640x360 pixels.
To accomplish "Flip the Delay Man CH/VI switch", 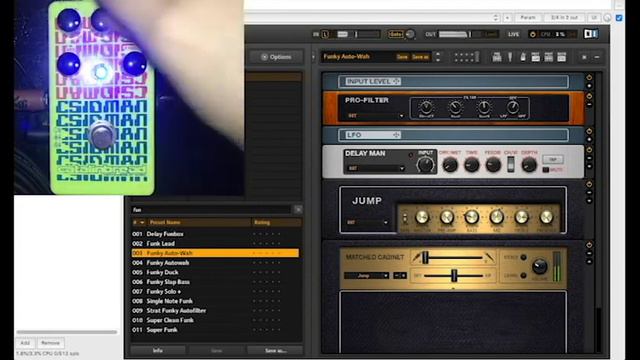I will (510, 164).
